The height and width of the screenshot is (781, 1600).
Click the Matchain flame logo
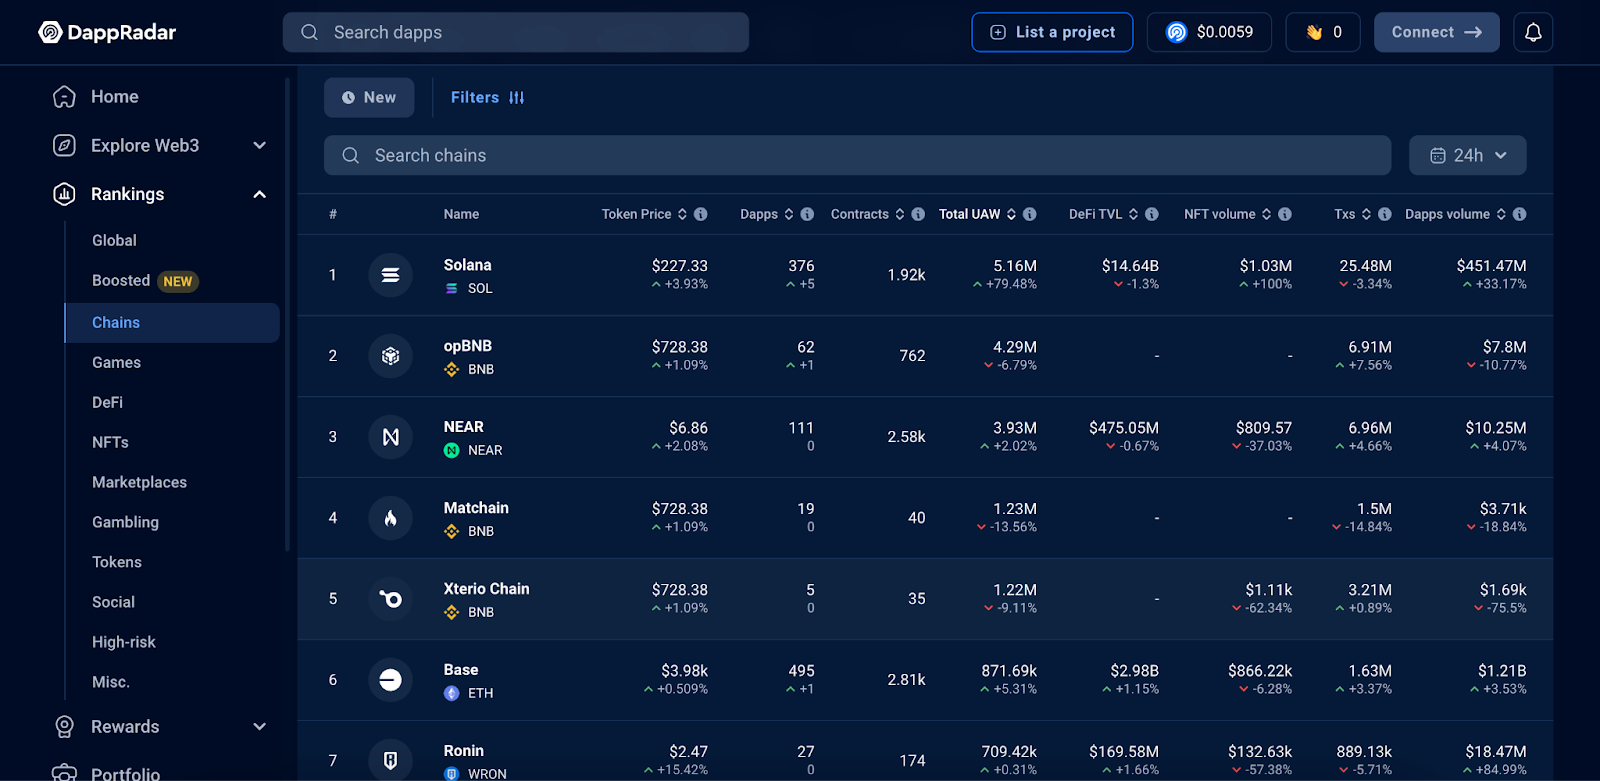click(390, 518)
